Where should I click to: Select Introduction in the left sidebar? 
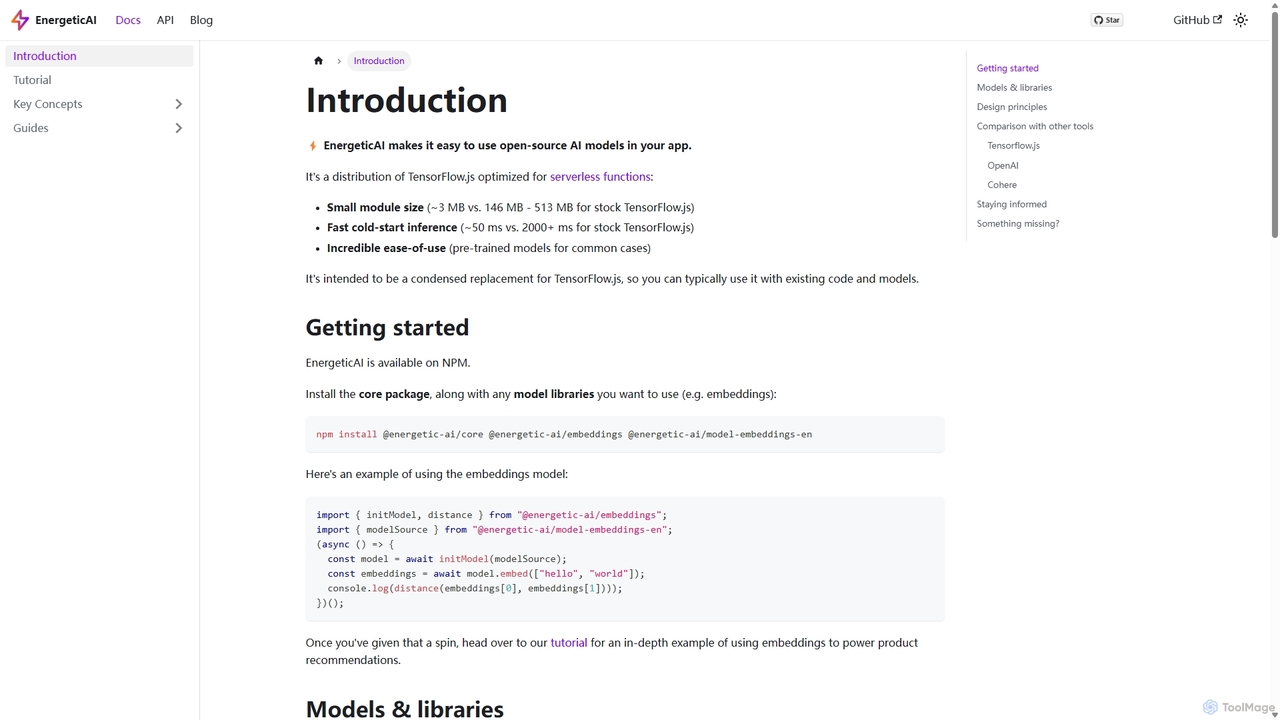coord(99,56)
